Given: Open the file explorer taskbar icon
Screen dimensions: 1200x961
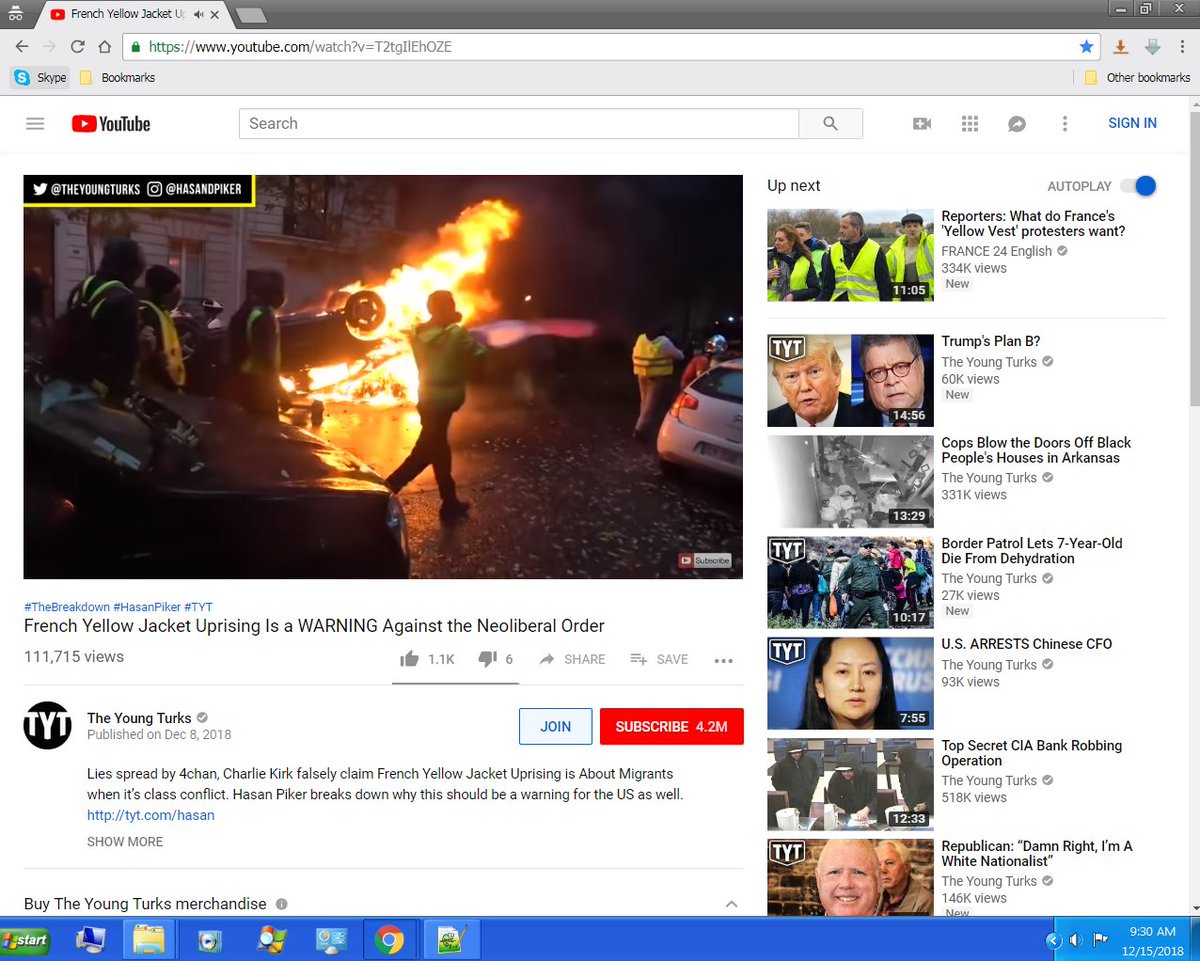Looking at the screenshot, I should coord(148,940).
